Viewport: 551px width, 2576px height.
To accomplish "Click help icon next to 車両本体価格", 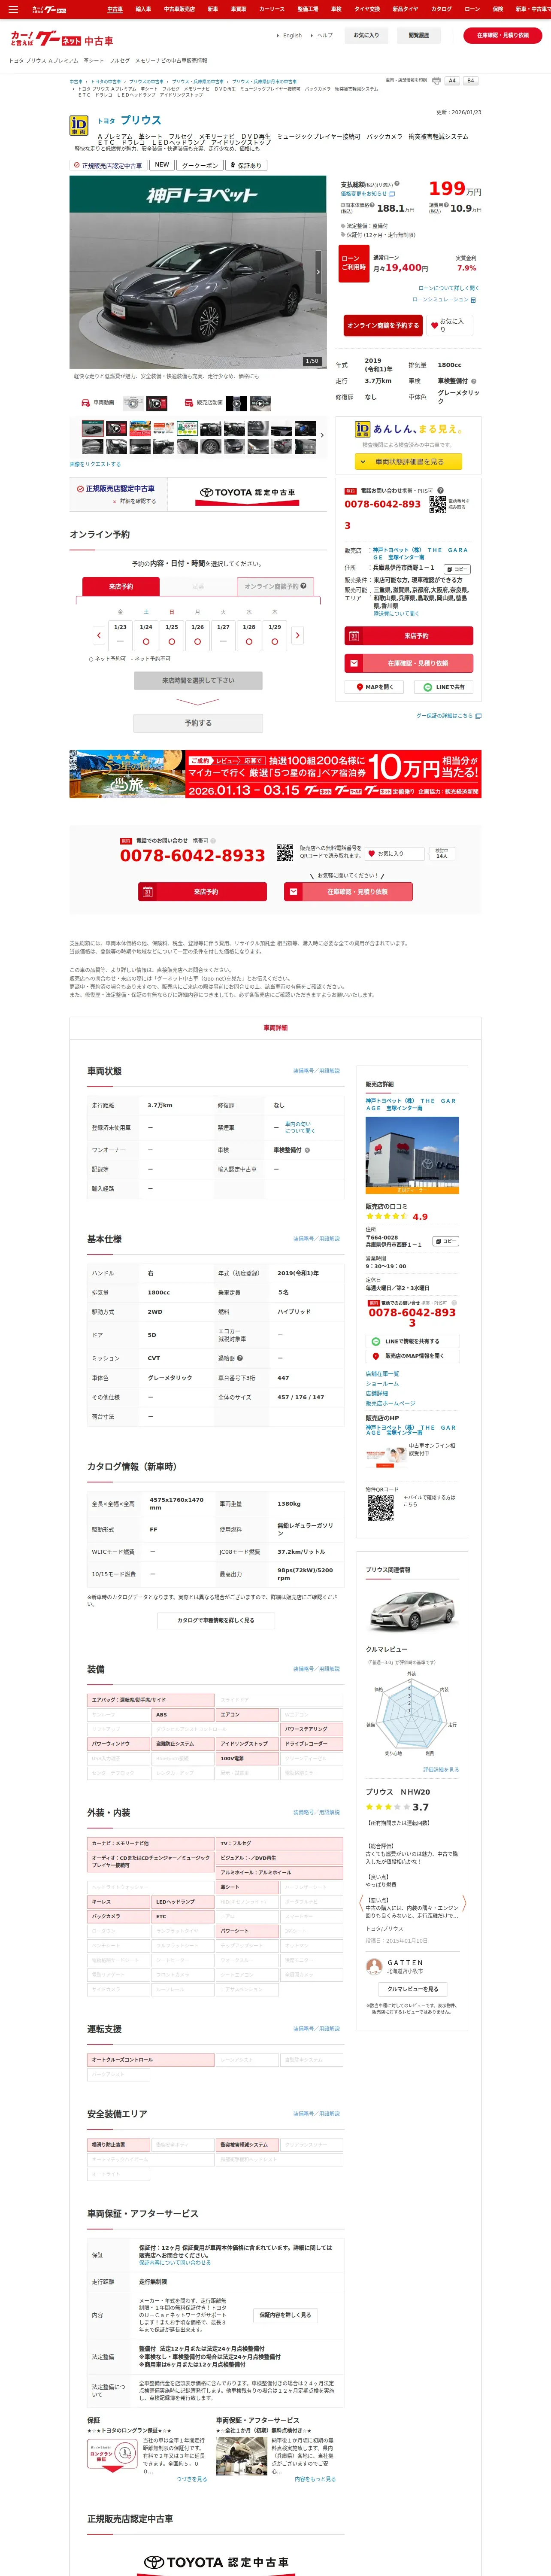I will pos(373,205).
